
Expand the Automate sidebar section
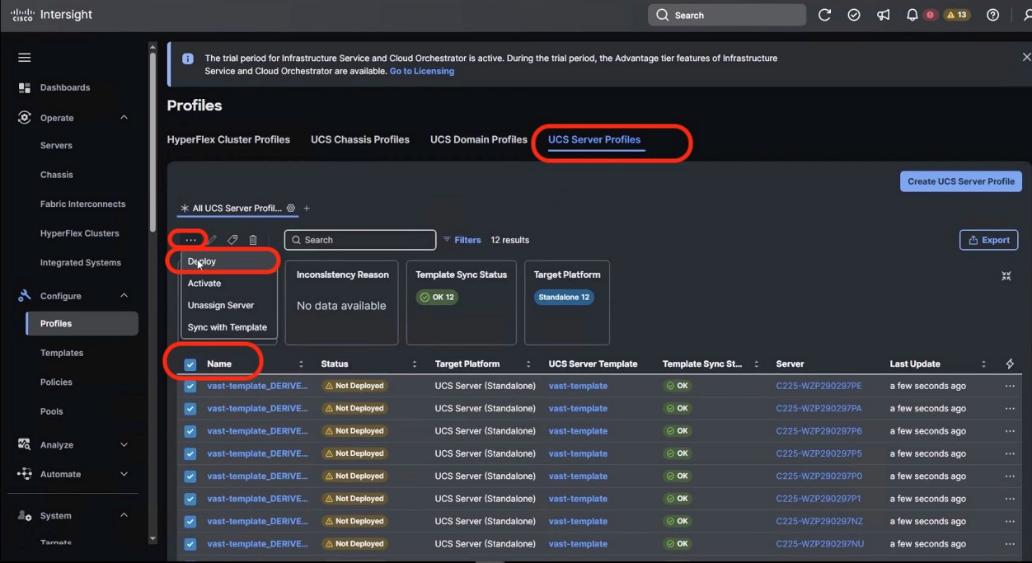(x=124, y=474)
